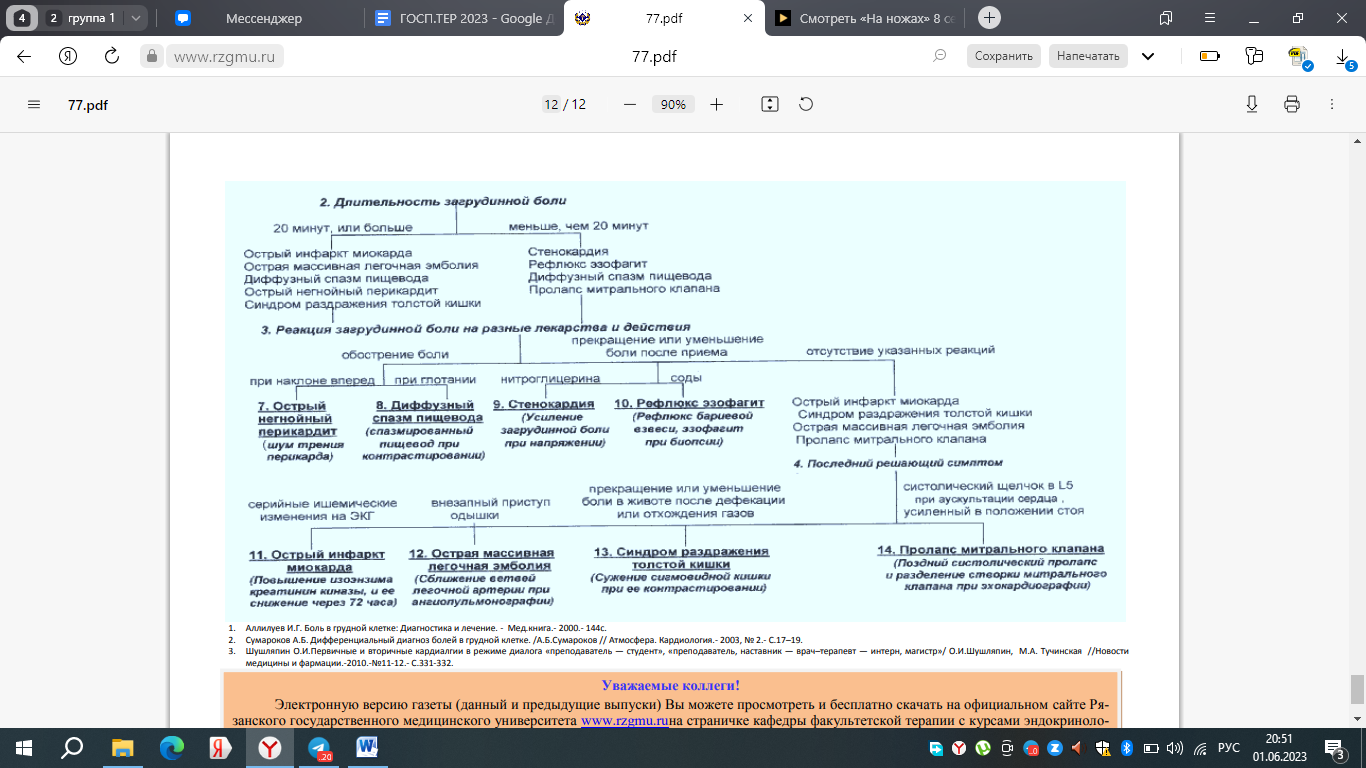Image resolution: width=1366 pixels, height=768 pixels.
Task: Click heading '14. Пролапс митрального клапана'
Action: pyautogui.click(x=990, y=549)
